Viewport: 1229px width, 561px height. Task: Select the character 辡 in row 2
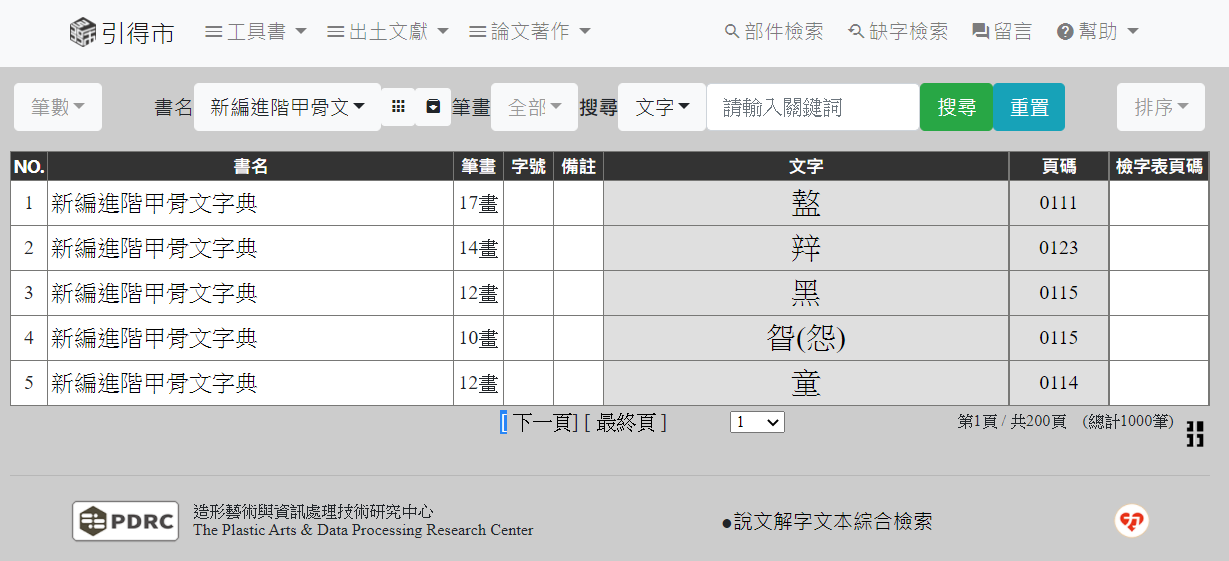click(806, 248)
